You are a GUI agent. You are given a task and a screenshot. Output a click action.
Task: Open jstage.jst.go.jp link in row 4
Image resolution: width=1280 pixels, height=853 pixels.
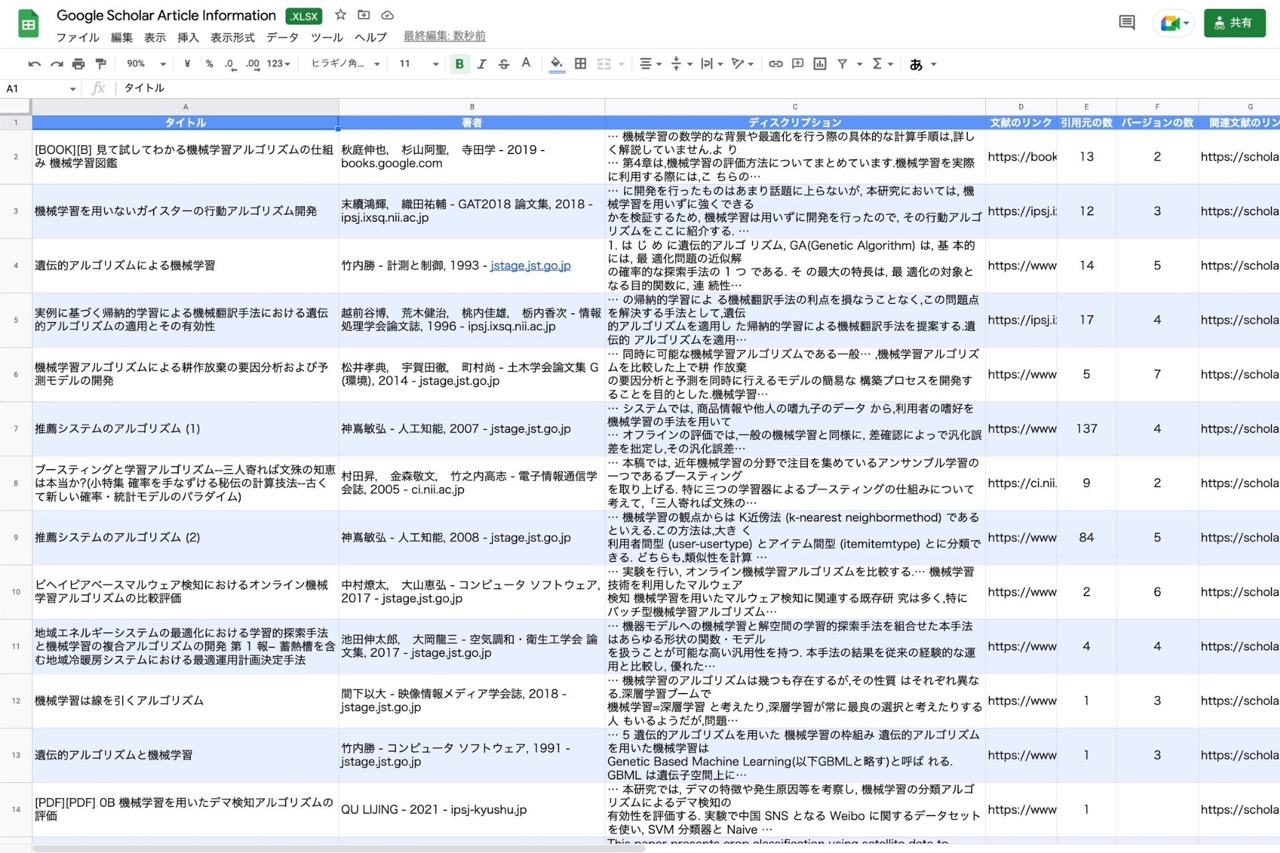click(530, 266)
